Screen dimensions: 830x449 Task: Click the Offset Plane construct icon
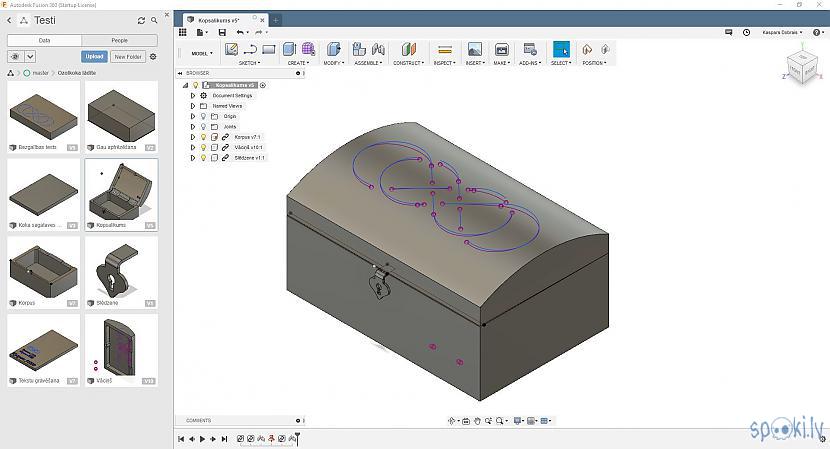[408, 49]
